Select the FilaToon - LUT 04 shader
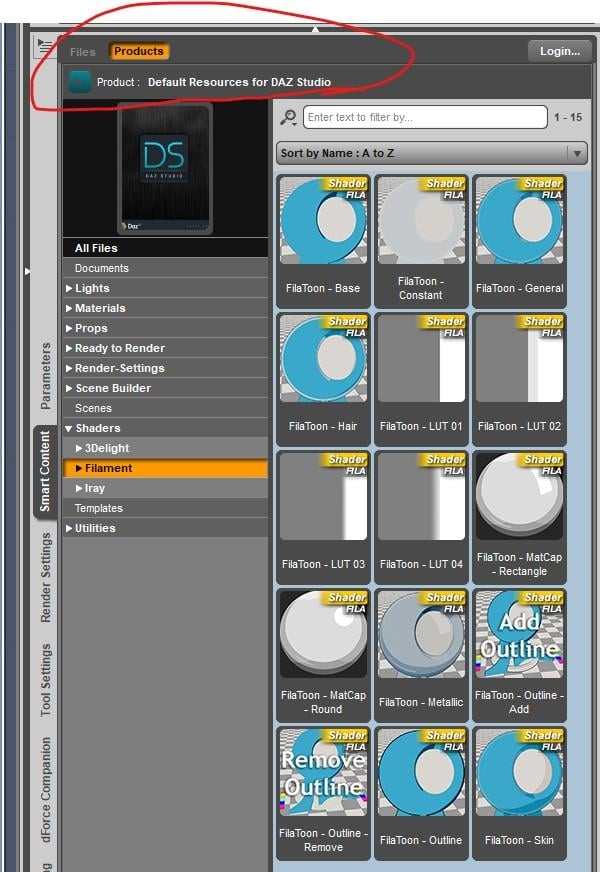Screen dimensions: 600x872 (x=421, y=517)
